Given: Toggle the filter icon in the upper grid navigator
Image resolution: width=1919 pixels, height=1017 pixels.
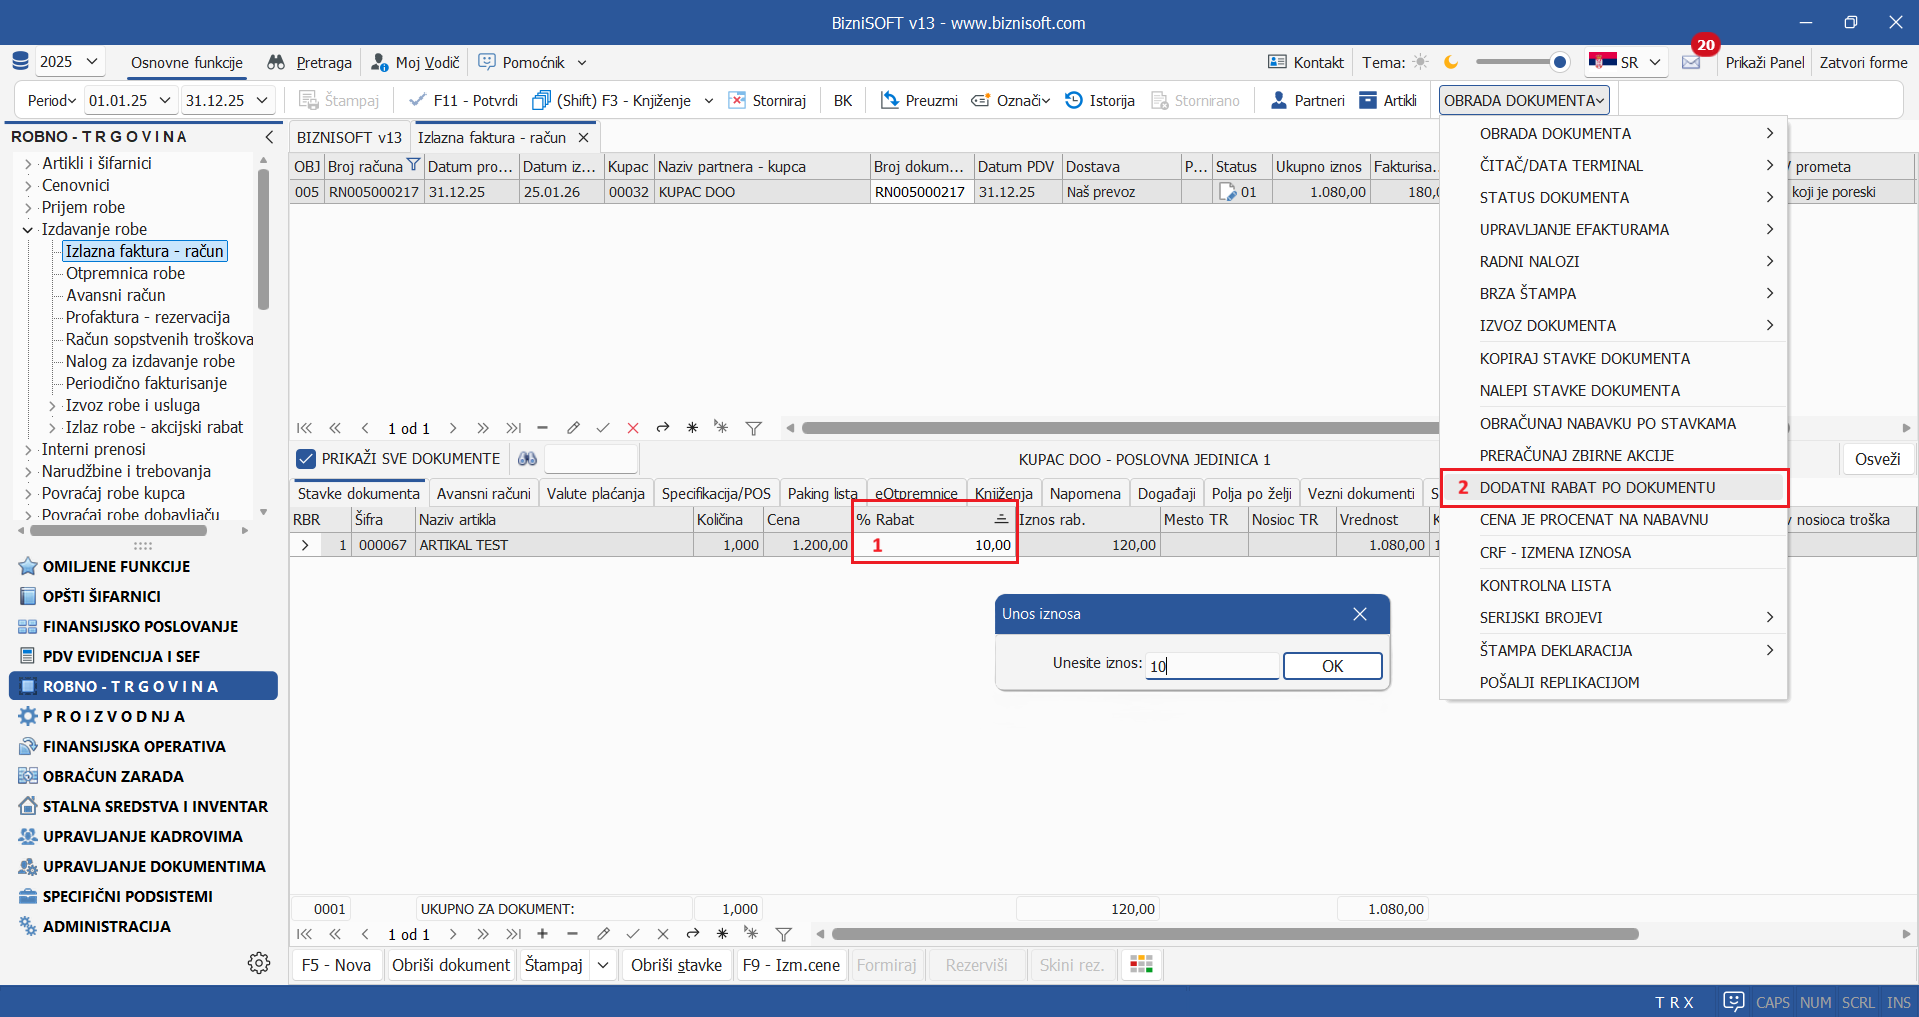Looking at the screenshot, I should point(754,428).
